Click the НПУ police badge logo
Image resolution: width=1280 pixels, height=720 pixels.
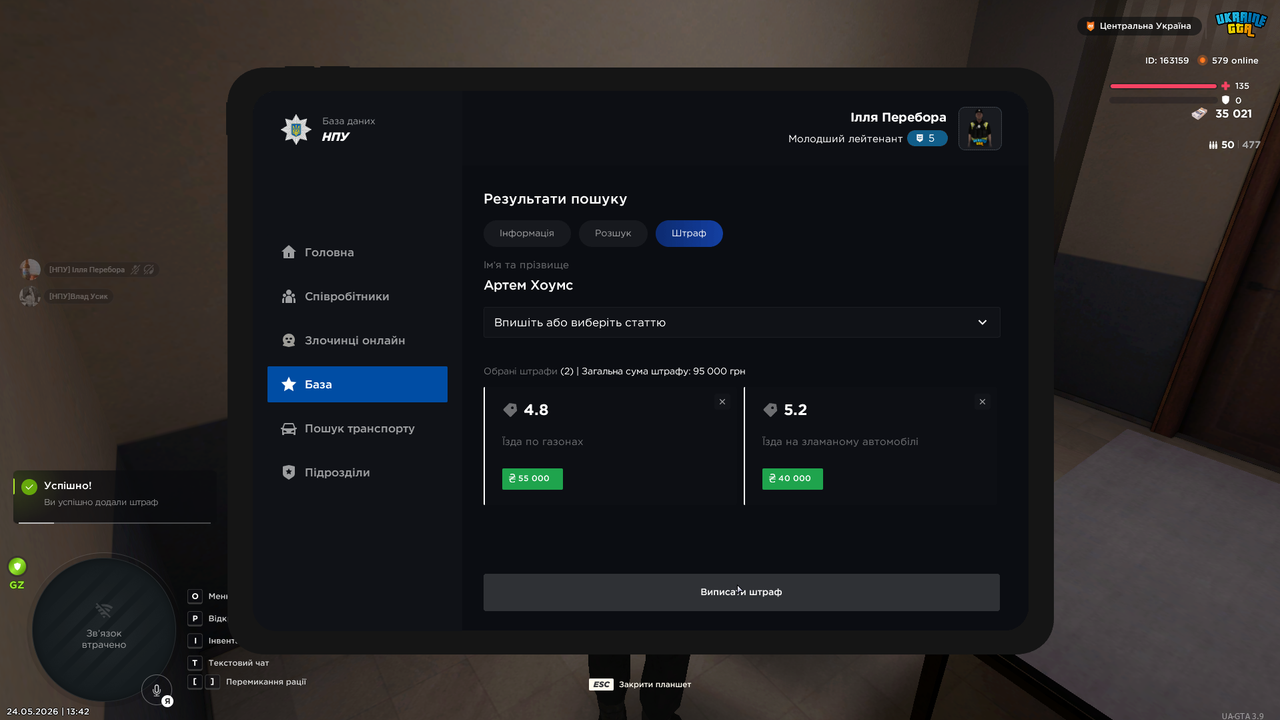pos(295,129)
